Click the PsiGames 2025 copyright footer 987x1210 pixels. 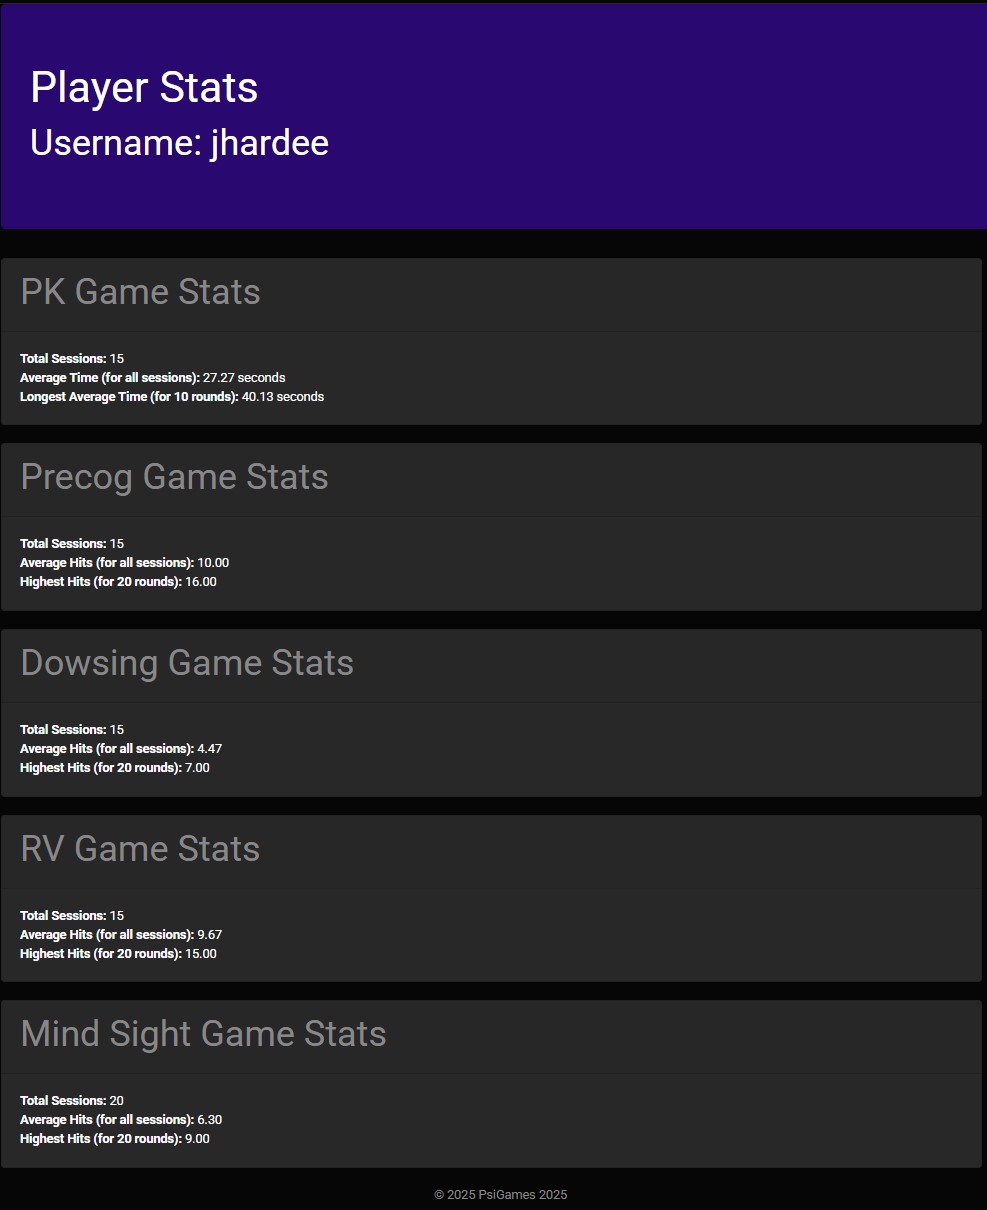[x=500, y=1195]
